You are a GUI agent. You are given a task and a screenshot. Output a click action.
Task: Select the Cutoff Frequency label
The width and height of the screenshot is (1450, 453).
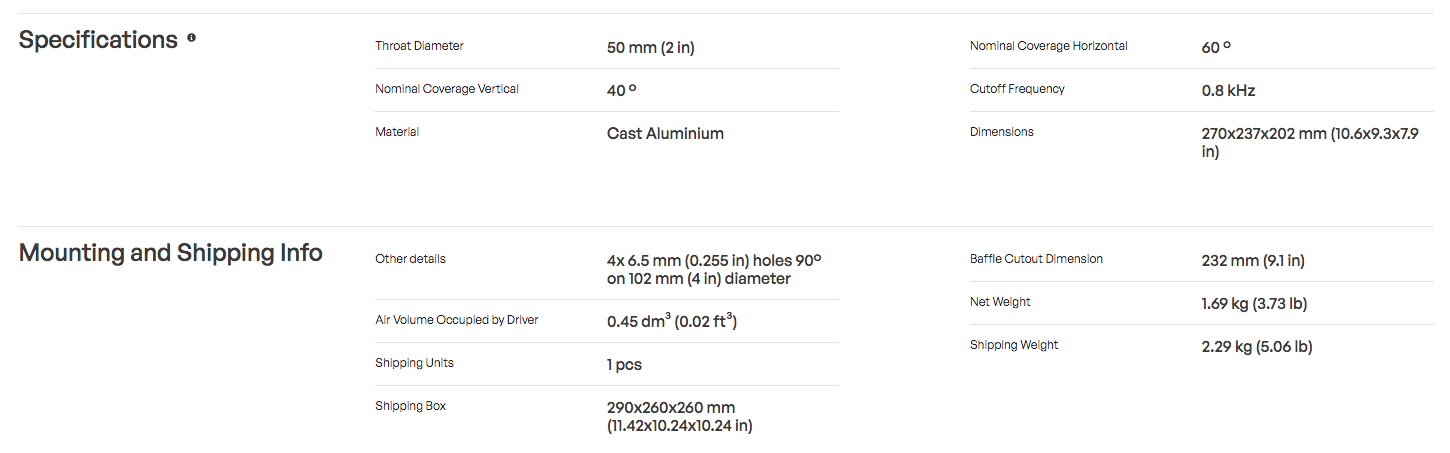click(1017, 89)
